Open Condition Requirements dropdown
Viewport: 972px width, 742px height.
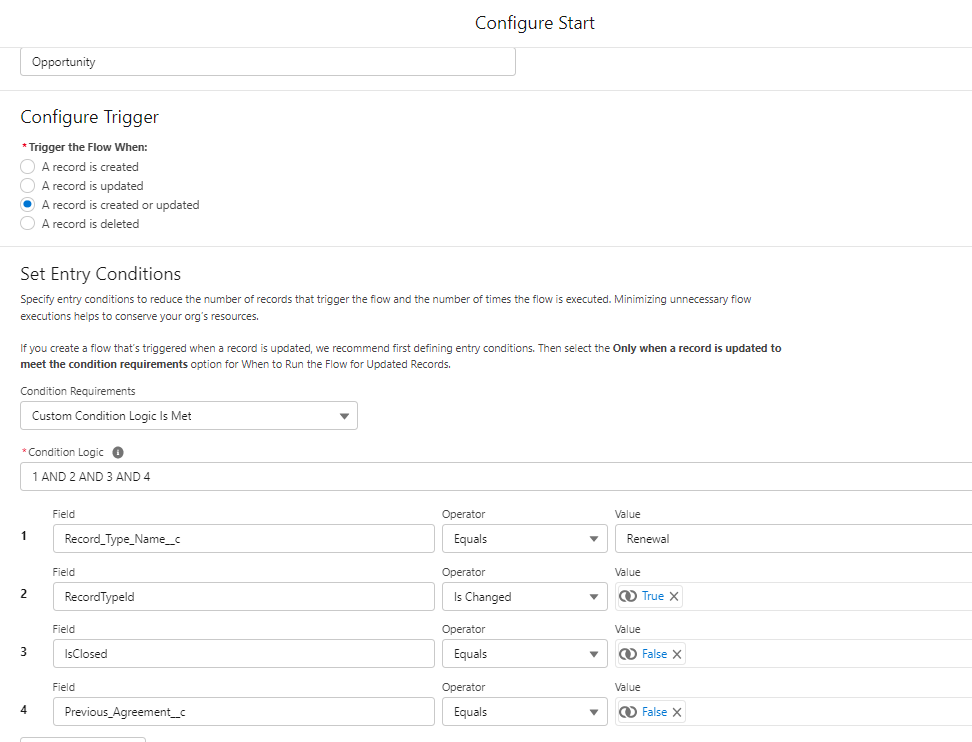click(189, 416)
